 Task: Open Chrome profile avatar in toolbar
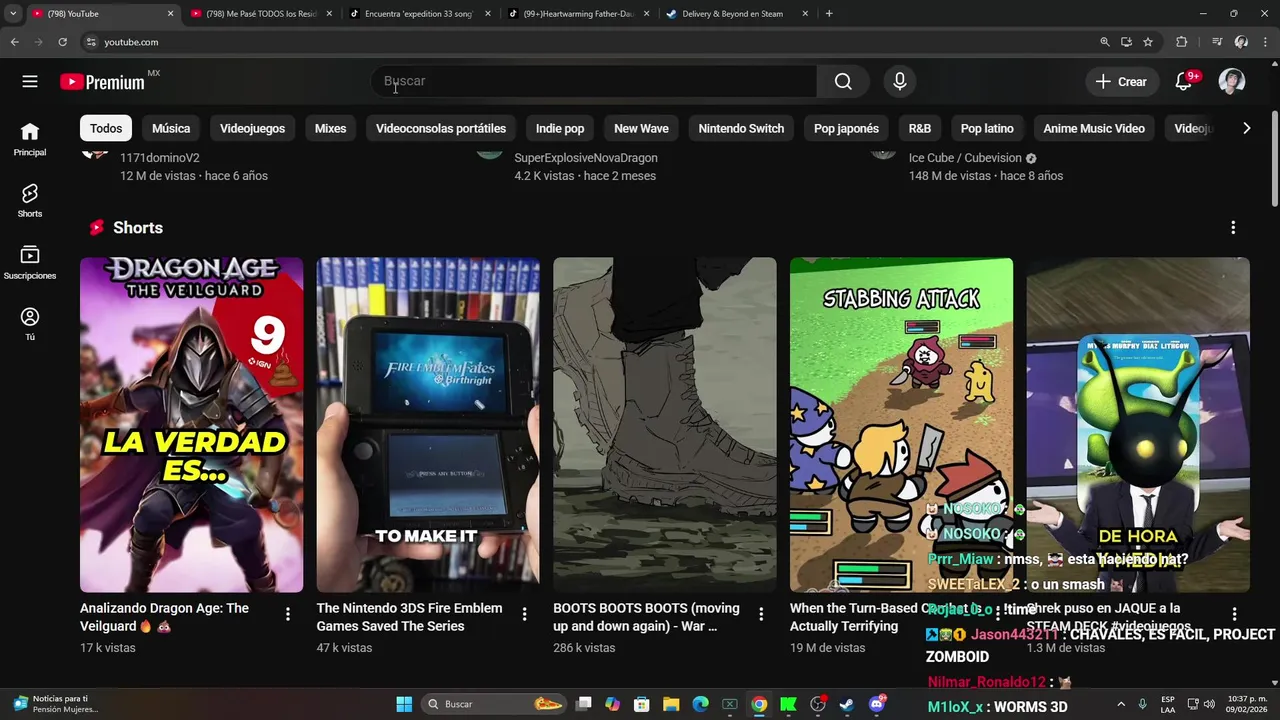pyautogui.click(x=1241, y=42)
